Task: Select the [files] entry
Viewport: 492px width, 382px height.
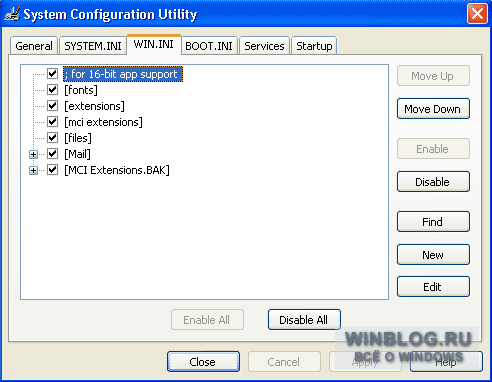Action: [x=78, y=138]
